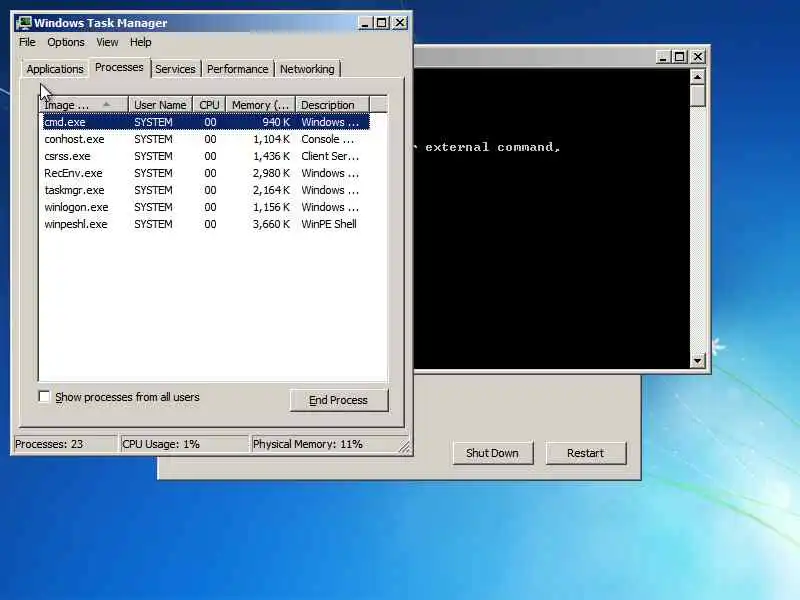Select the csrss.exe process
Viewport: 800px width, 600px height.
point(206,156)
